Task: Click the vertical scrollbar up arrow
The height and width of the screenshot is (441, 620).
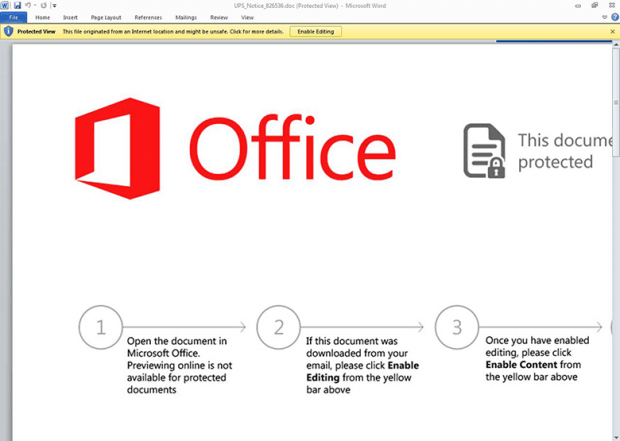Action: pos(616,45)
